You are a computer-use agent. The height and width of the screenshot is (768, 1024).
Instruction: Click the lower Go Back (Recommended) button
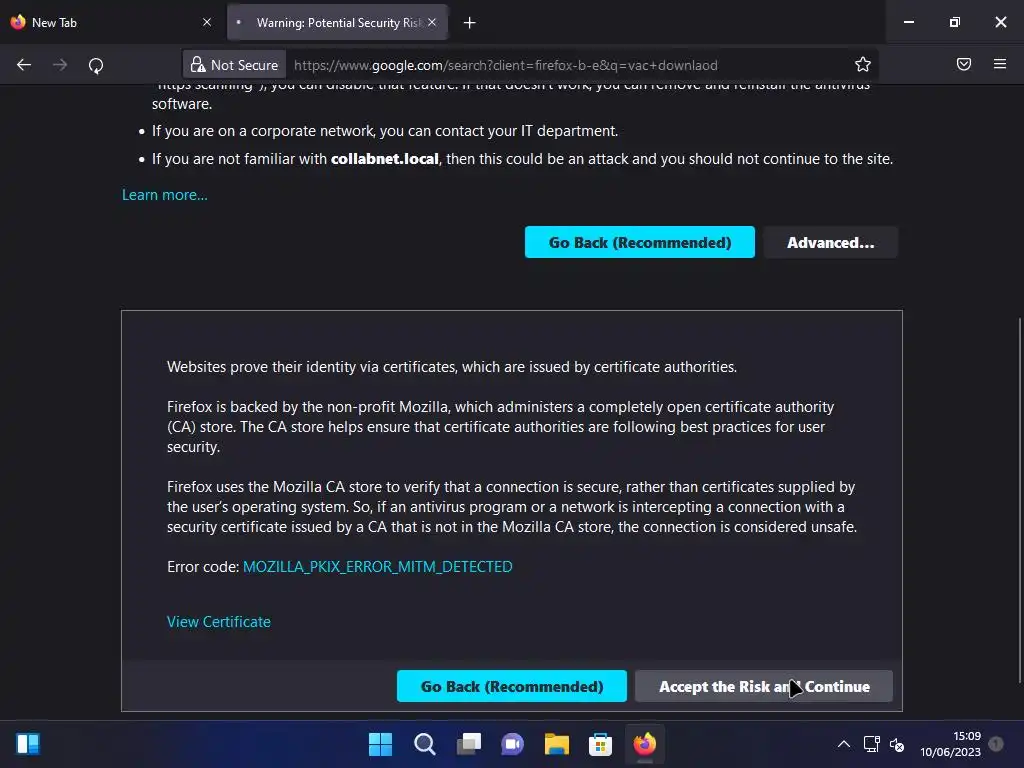point(512,686)
